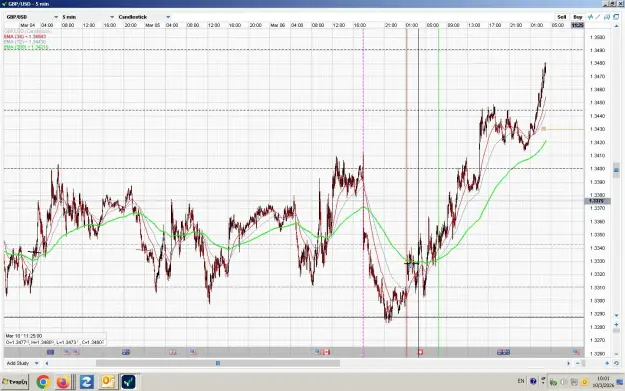Click the Start button on taskbar

click(x=15, y=382)
